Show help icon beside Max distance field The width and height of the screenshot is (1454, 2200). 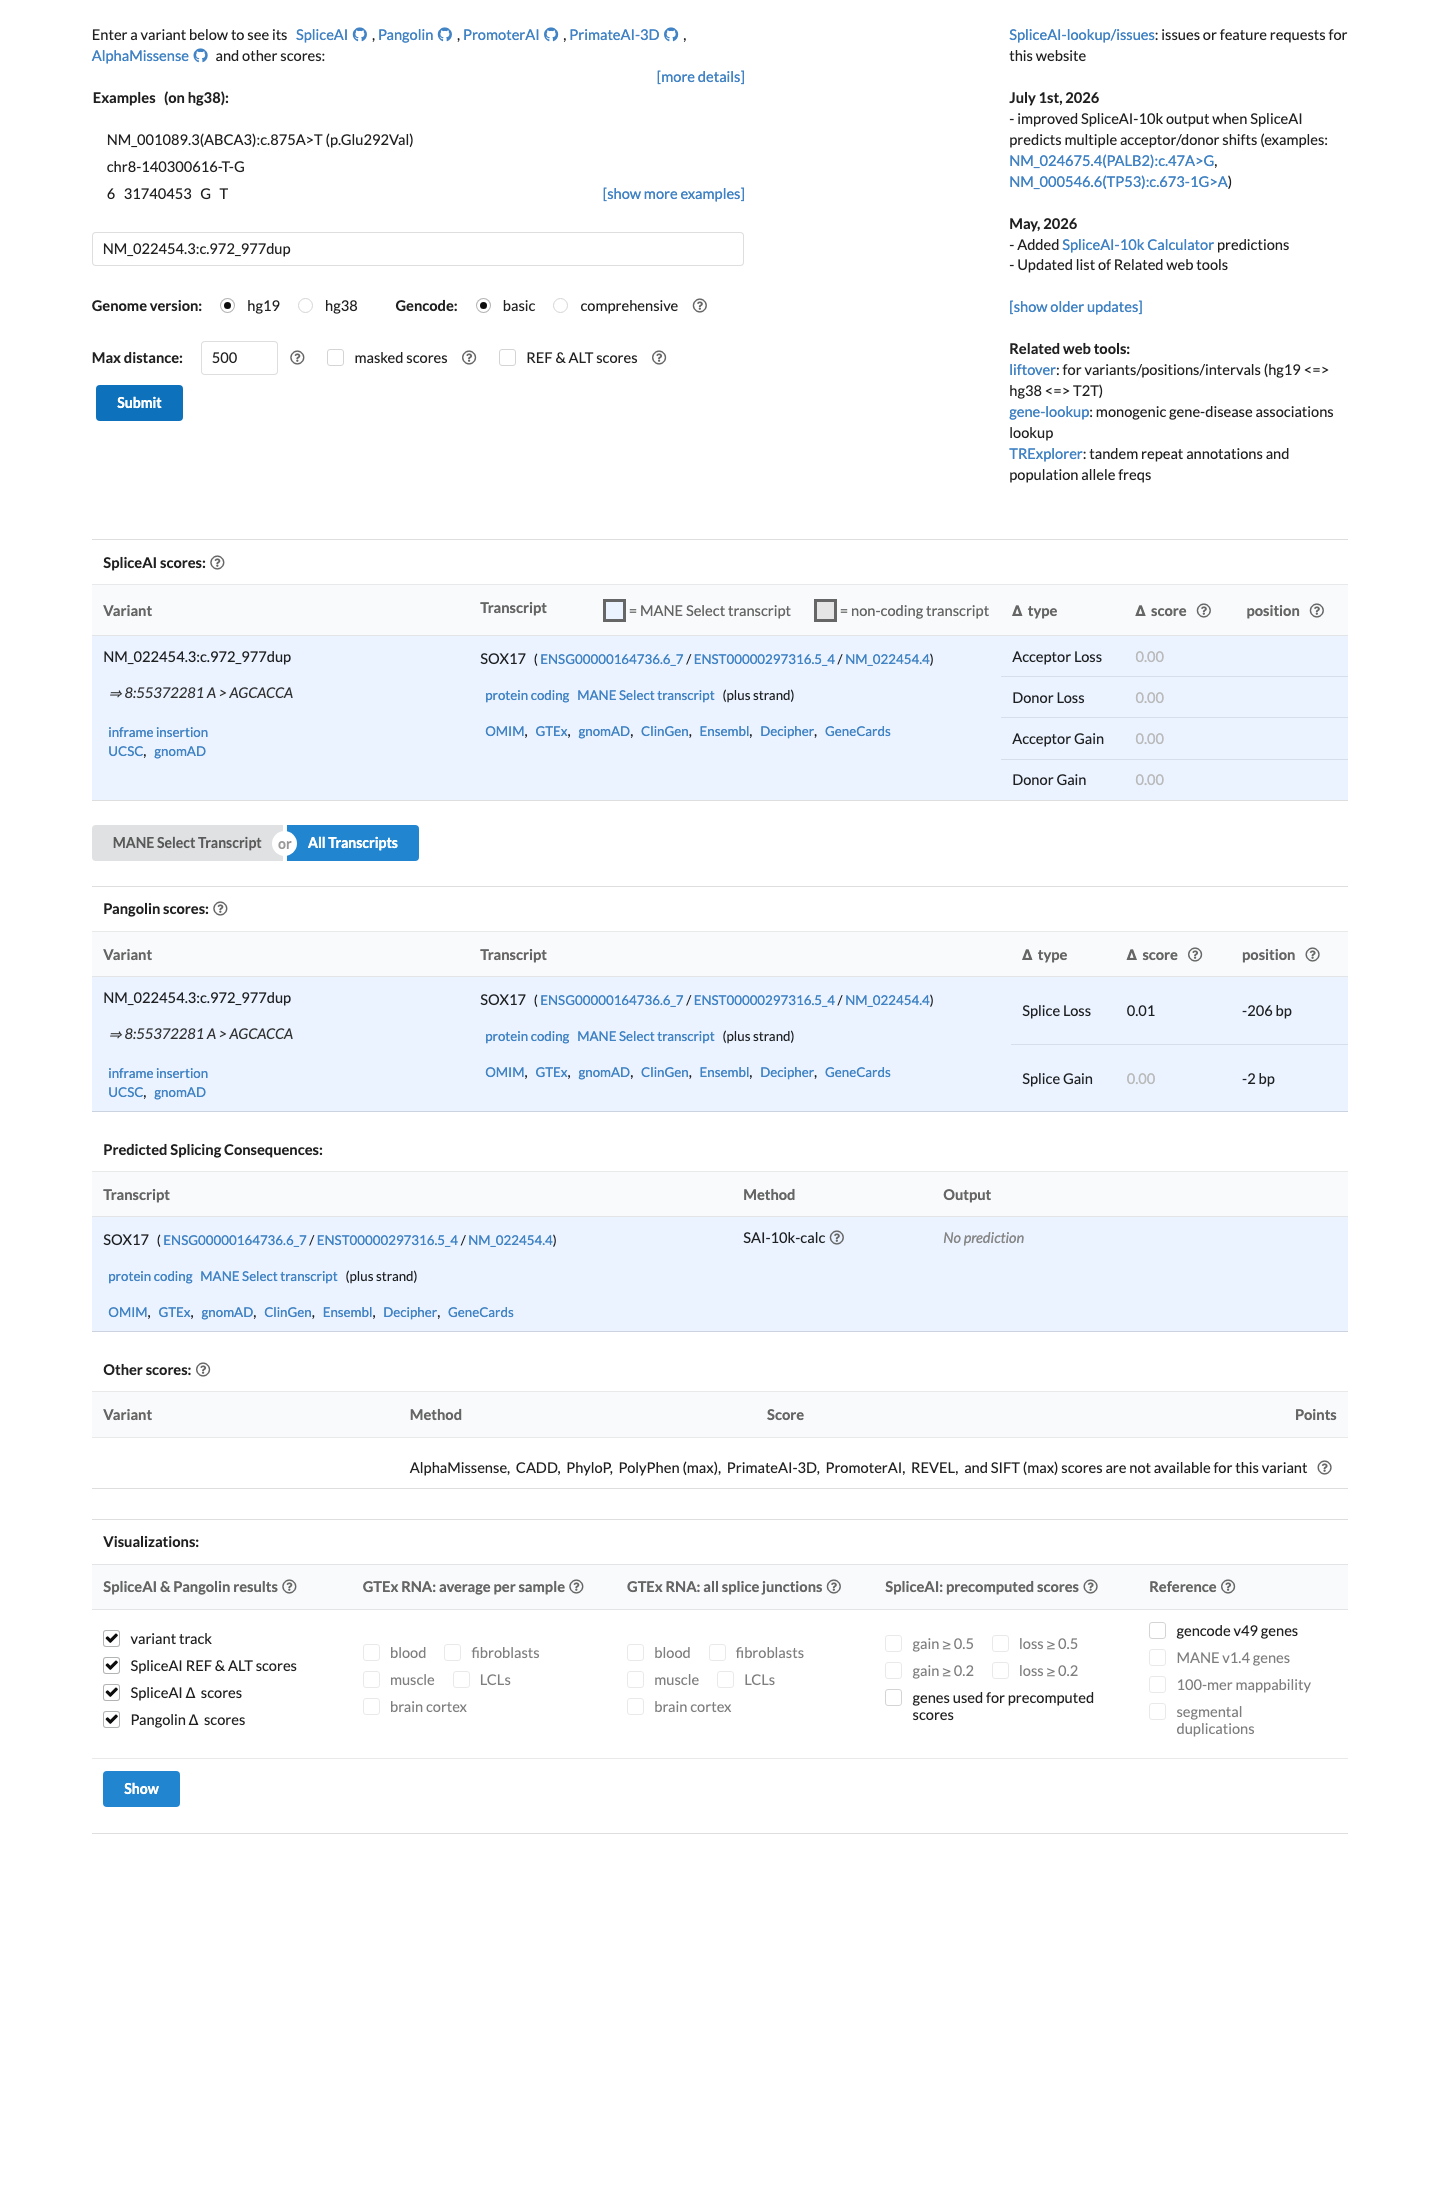tap(297, 358)
